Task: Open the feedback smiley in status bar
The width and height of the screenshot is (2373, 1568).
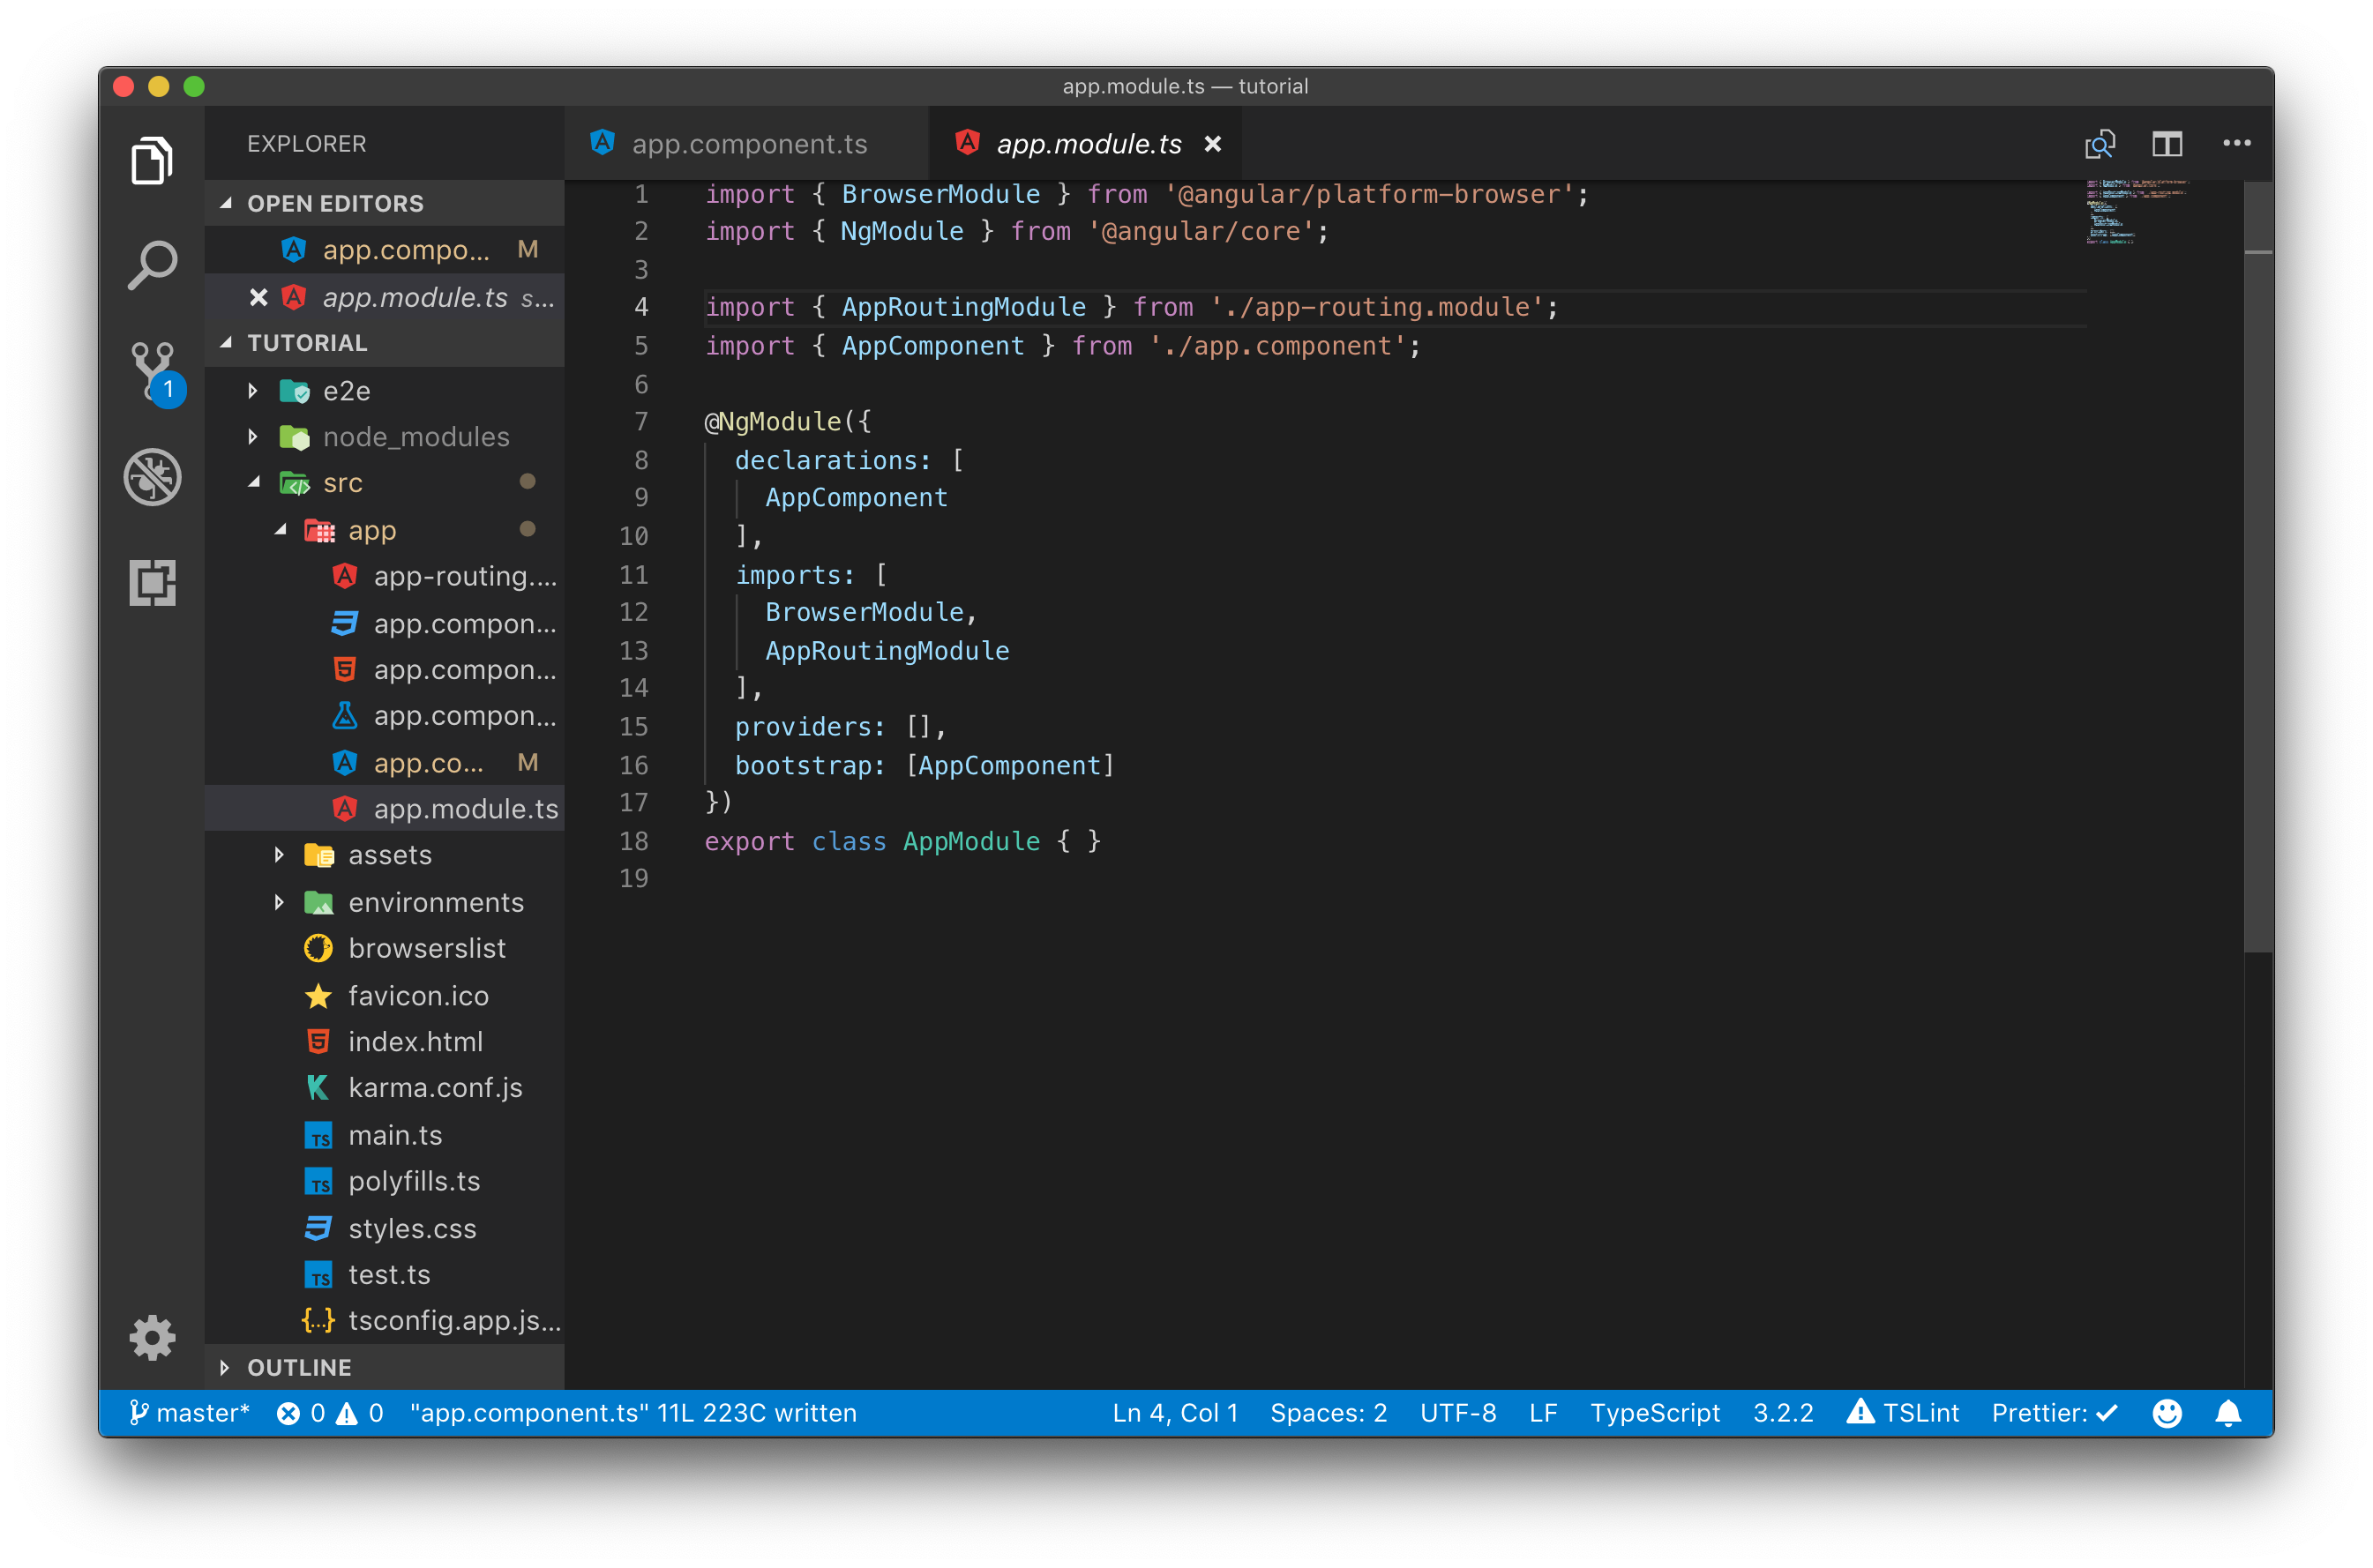Action: (x=2166, y=1413)
